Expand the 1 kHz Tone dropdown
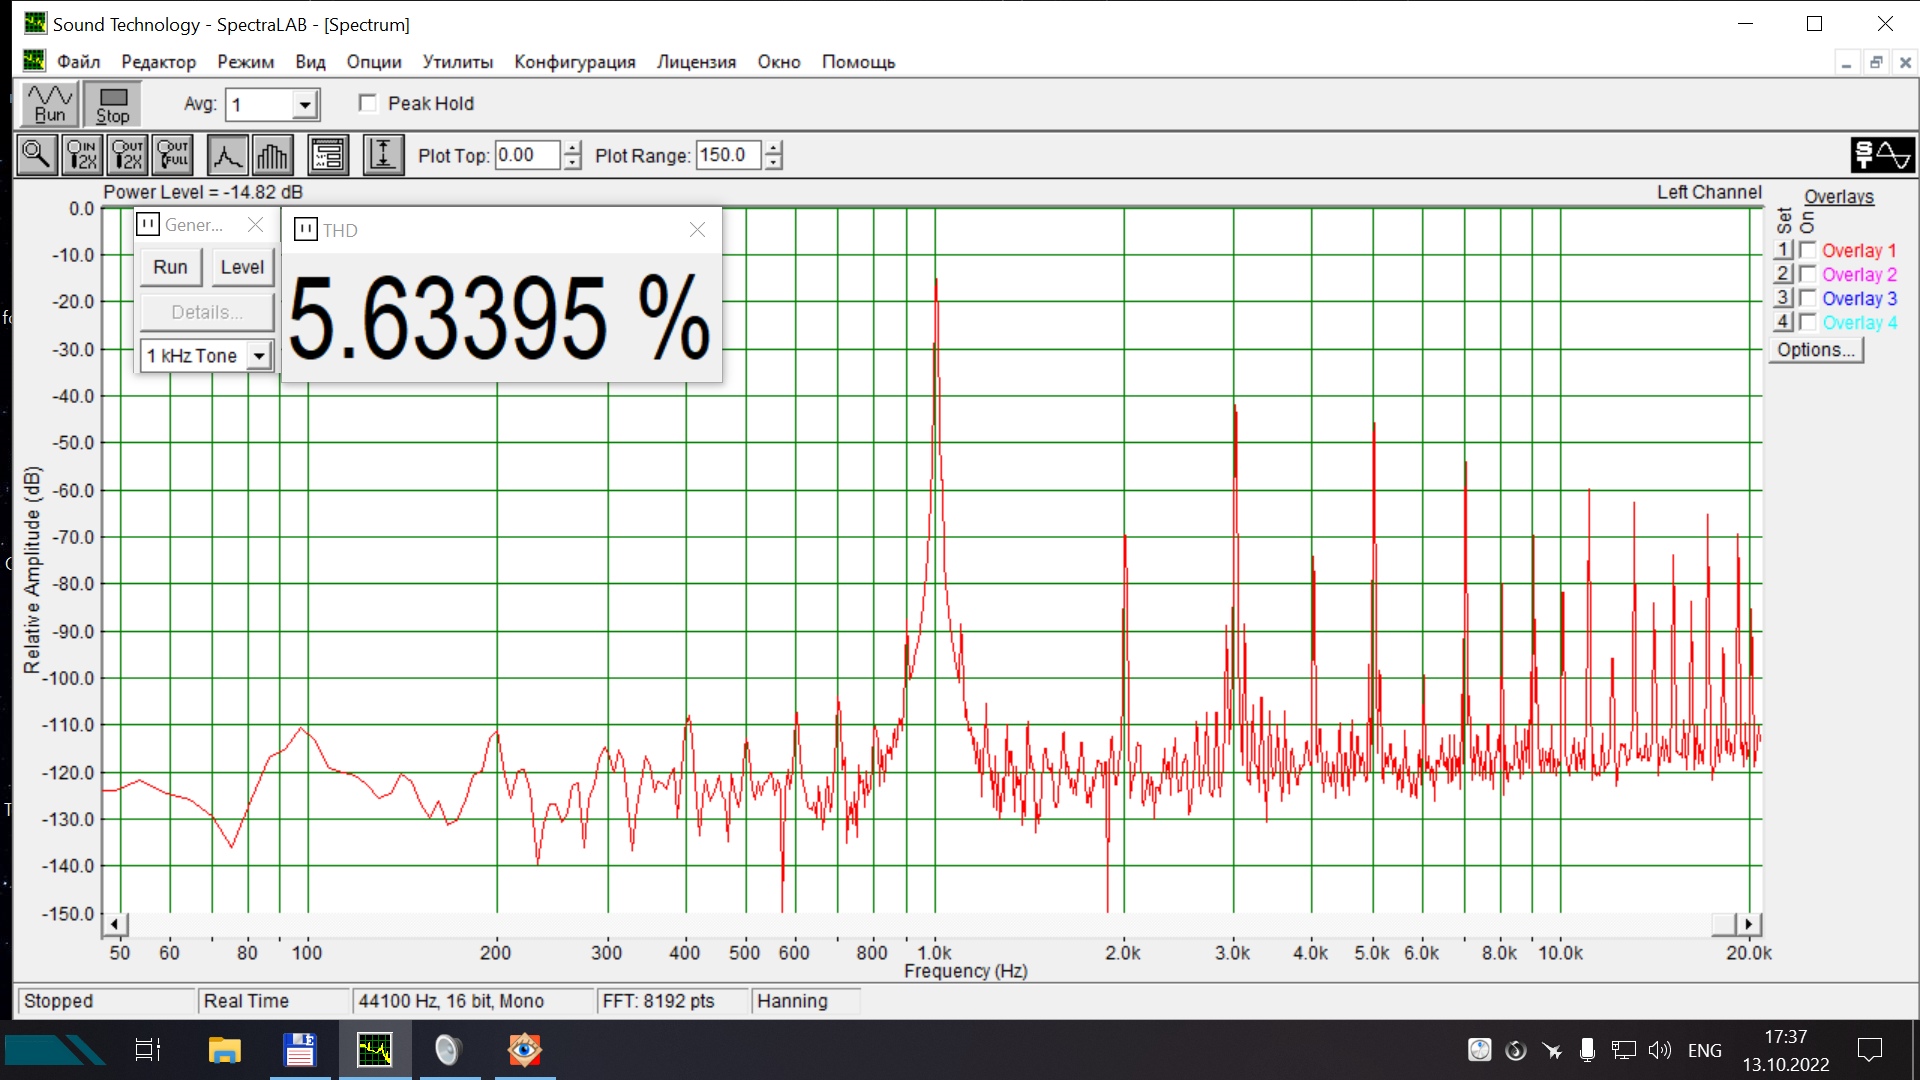1920x1080 pixels. (259, 356)
